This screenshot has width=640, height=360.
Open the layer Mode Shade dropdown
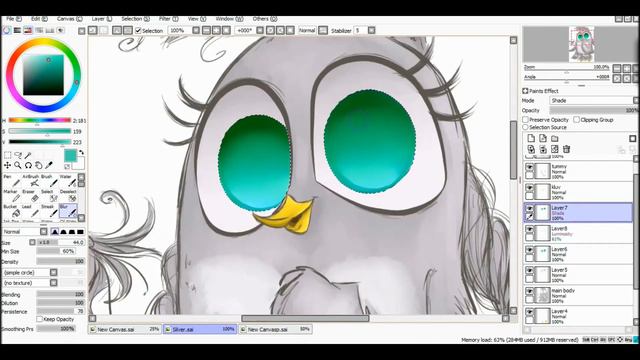[593, 100]
